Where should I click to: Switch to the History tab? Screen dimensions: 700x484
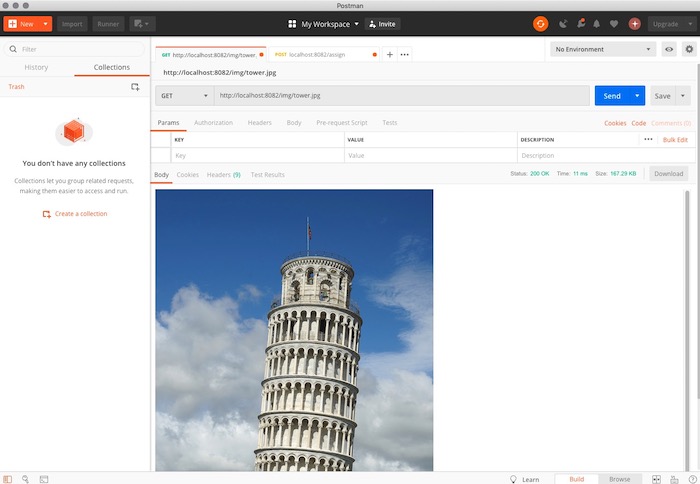[36, 67]
